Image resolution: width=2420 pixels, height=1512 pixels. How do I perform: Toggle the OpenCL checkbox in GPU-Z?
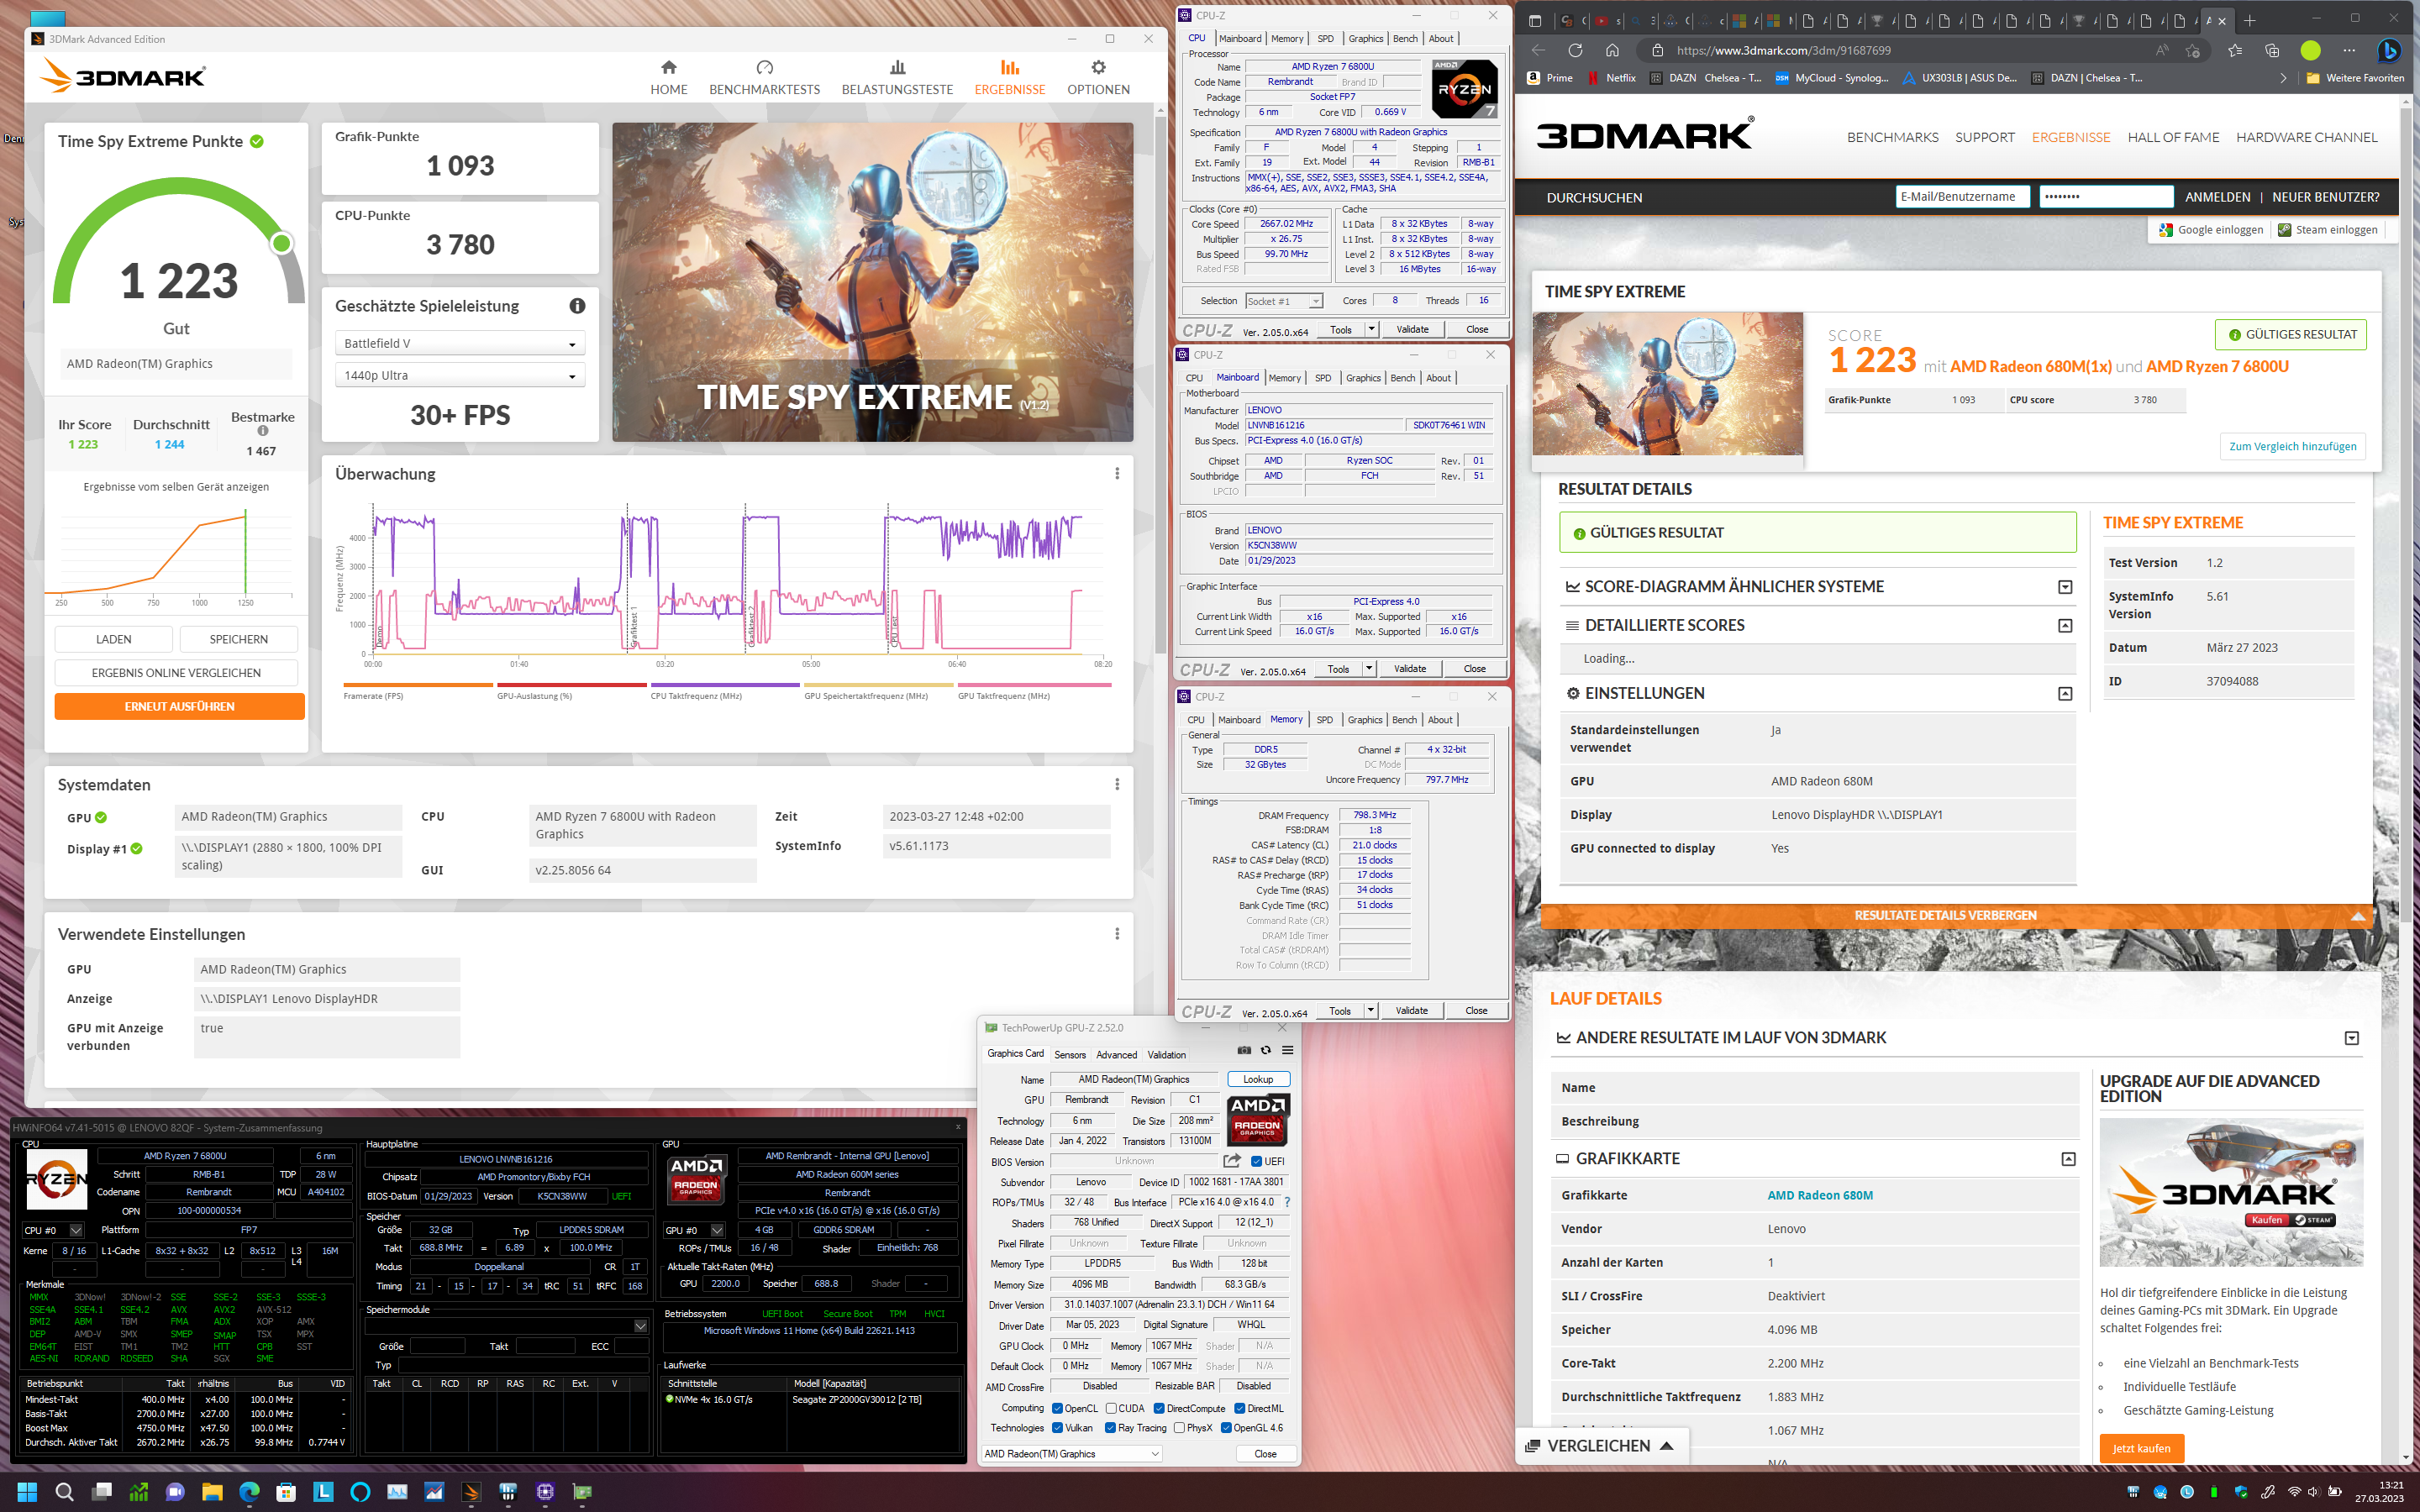point(1058,1408)
